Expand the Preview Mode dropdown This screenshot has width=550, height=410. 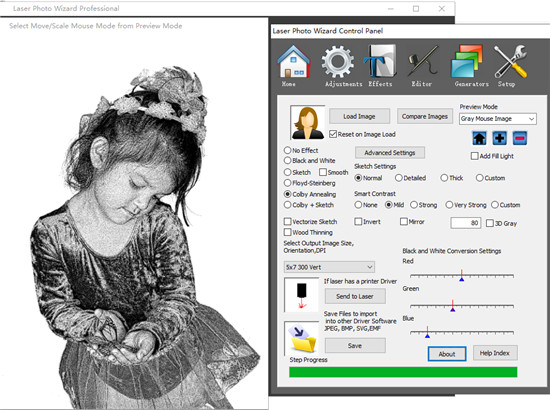[x=498, y=119]
